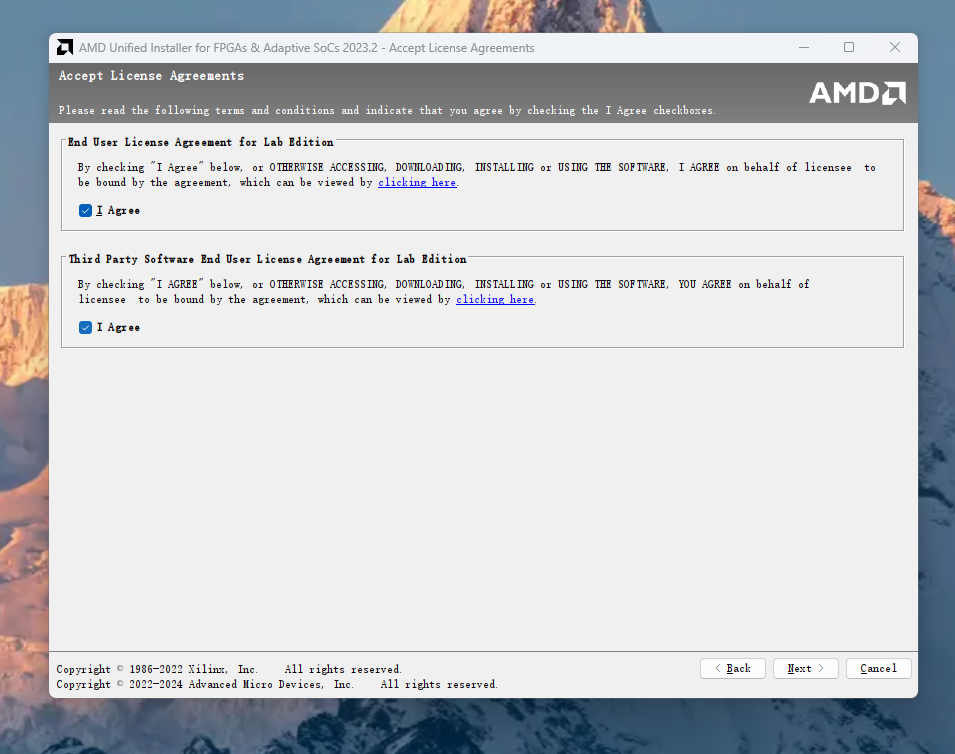This screenshot has height=754, width=955.
Task: Click the left chevron on Back button
Action: pyautogui.click(x=718, y=668)
